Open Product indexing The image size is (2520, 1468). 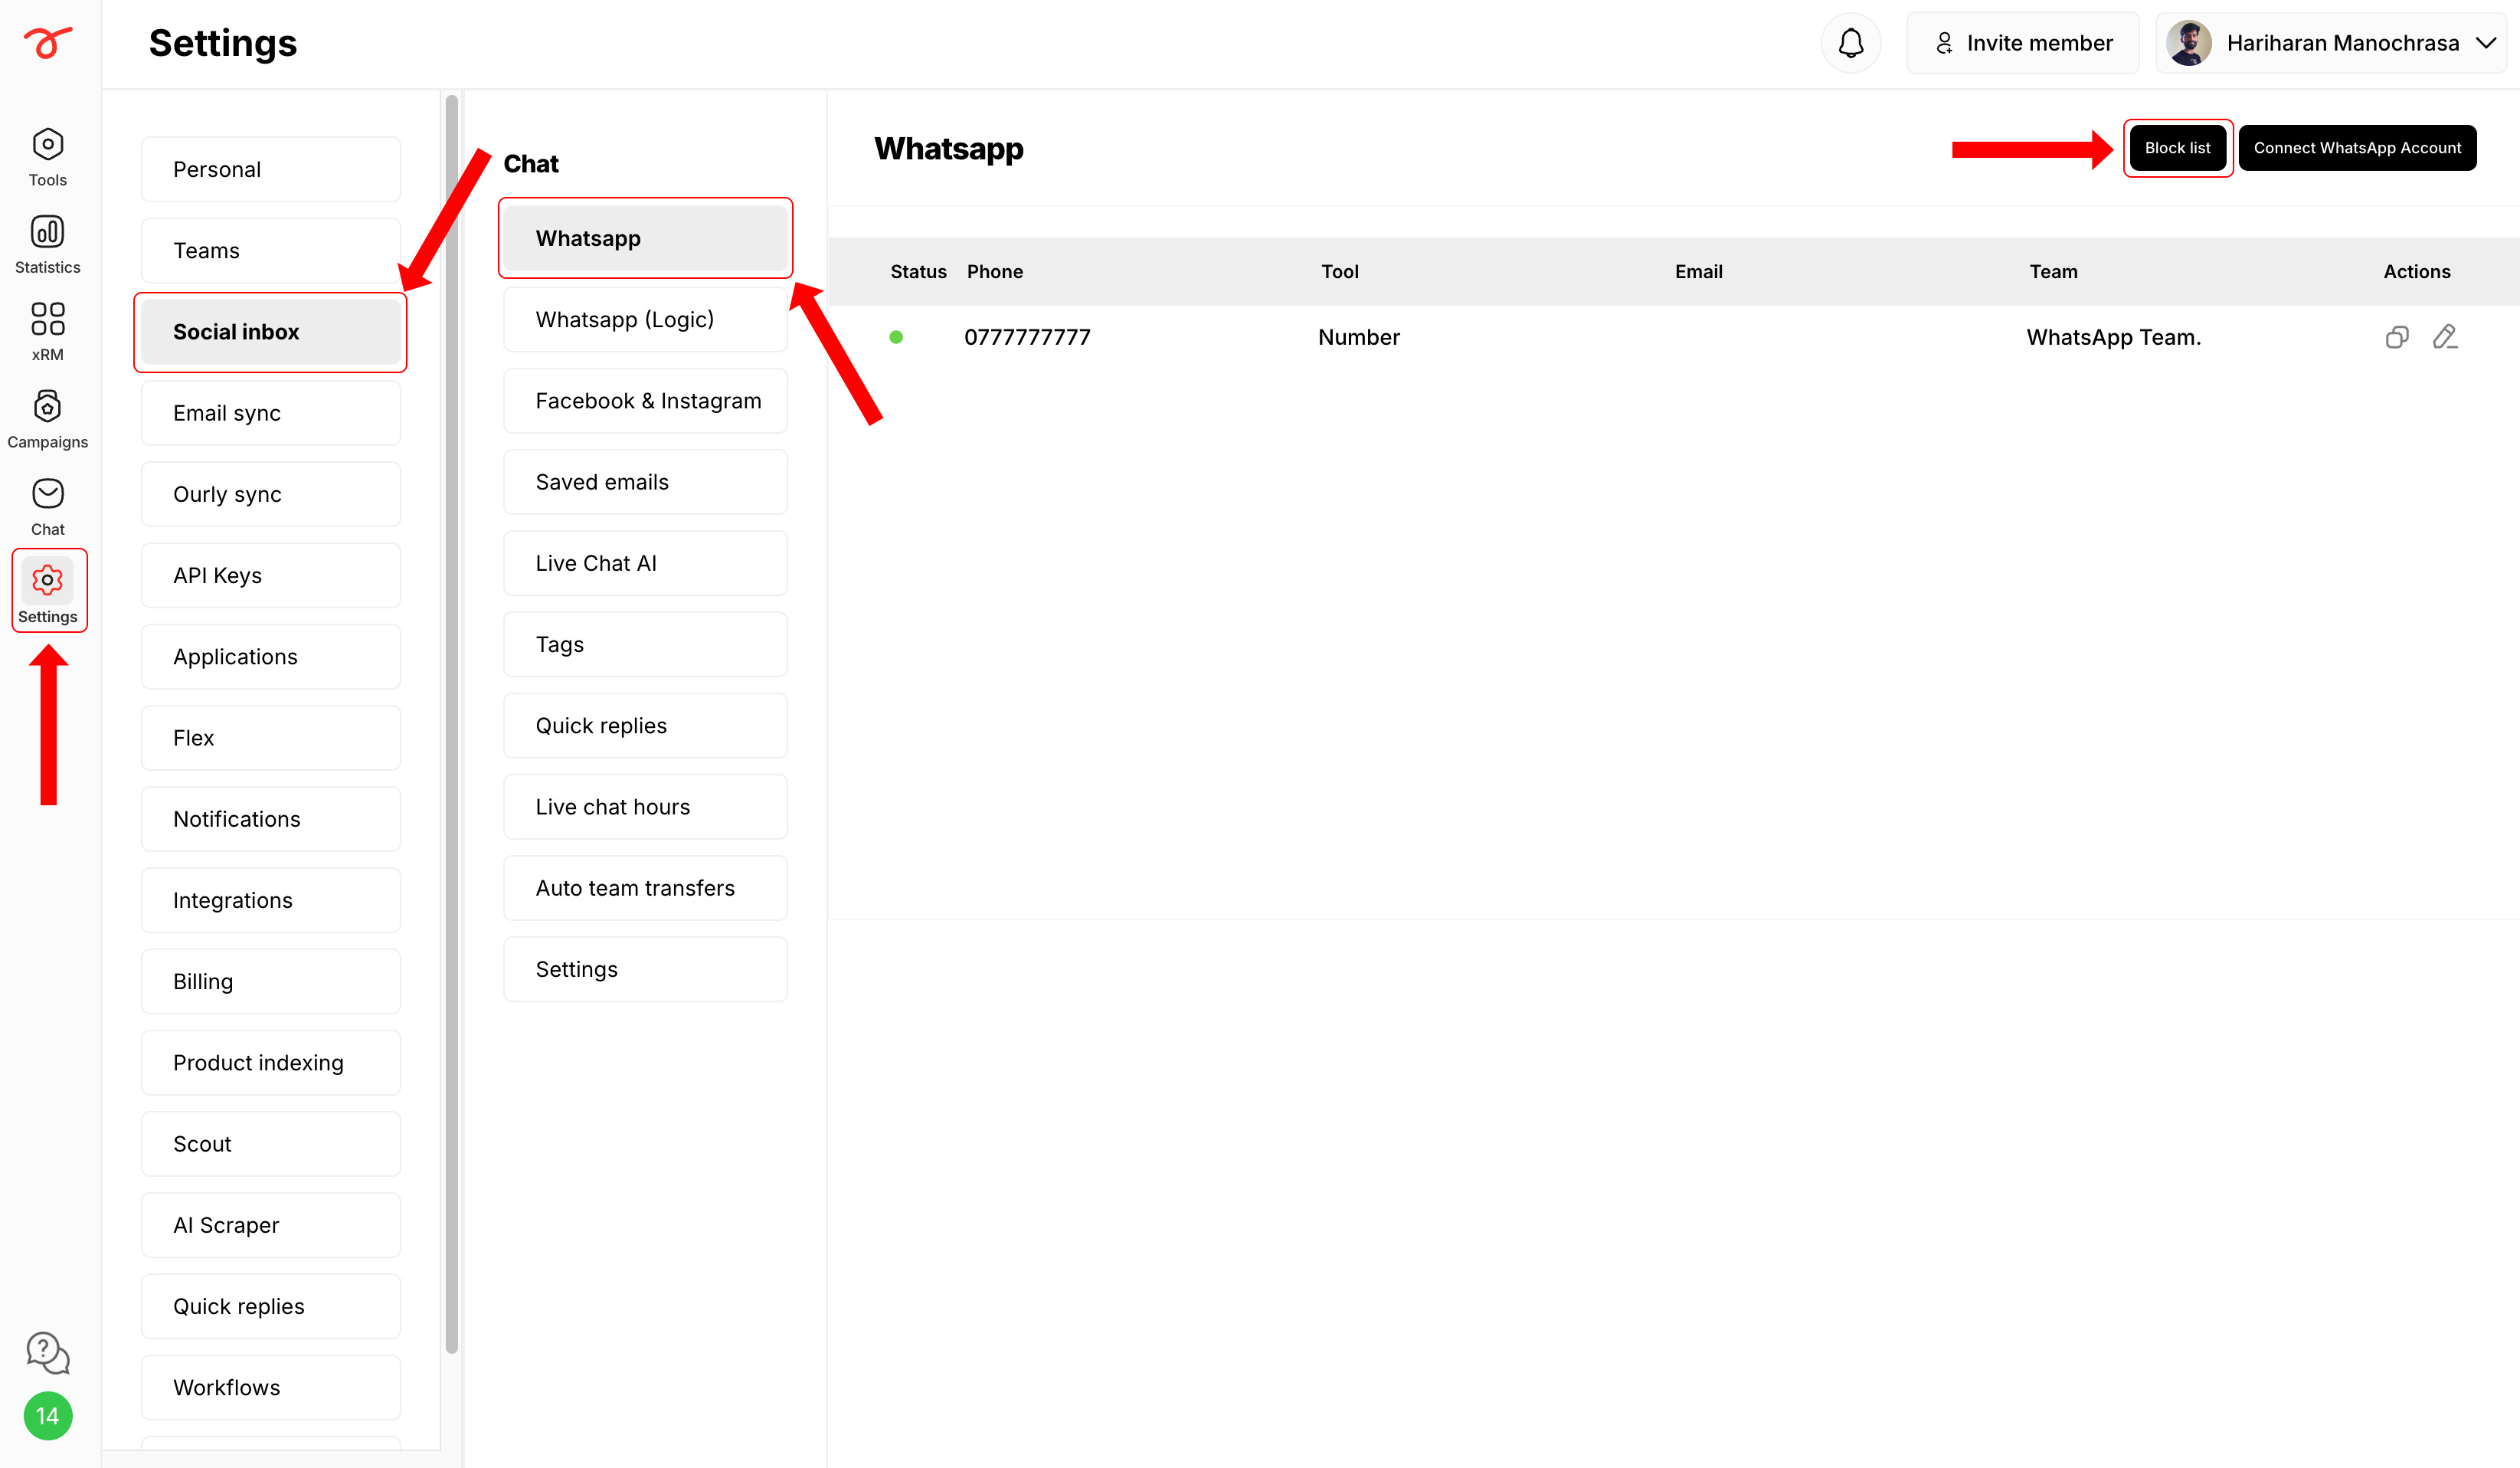point(271,1062)
